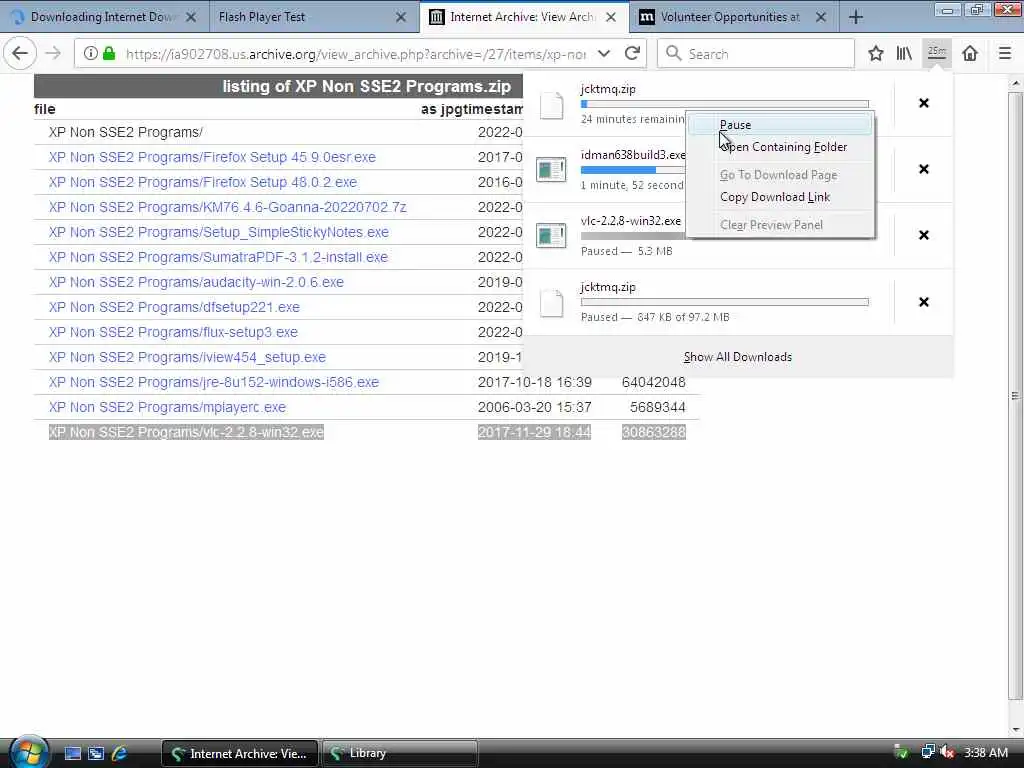
Task: Cancel the vlc-2.2.8-win32.exe download
Action: click(x=923, y=235)
